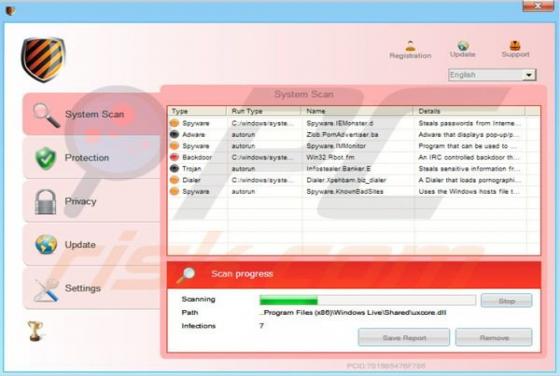The image size is (560, 376).
Task: Switch to the Protection tab
Action: pos(92,158)
